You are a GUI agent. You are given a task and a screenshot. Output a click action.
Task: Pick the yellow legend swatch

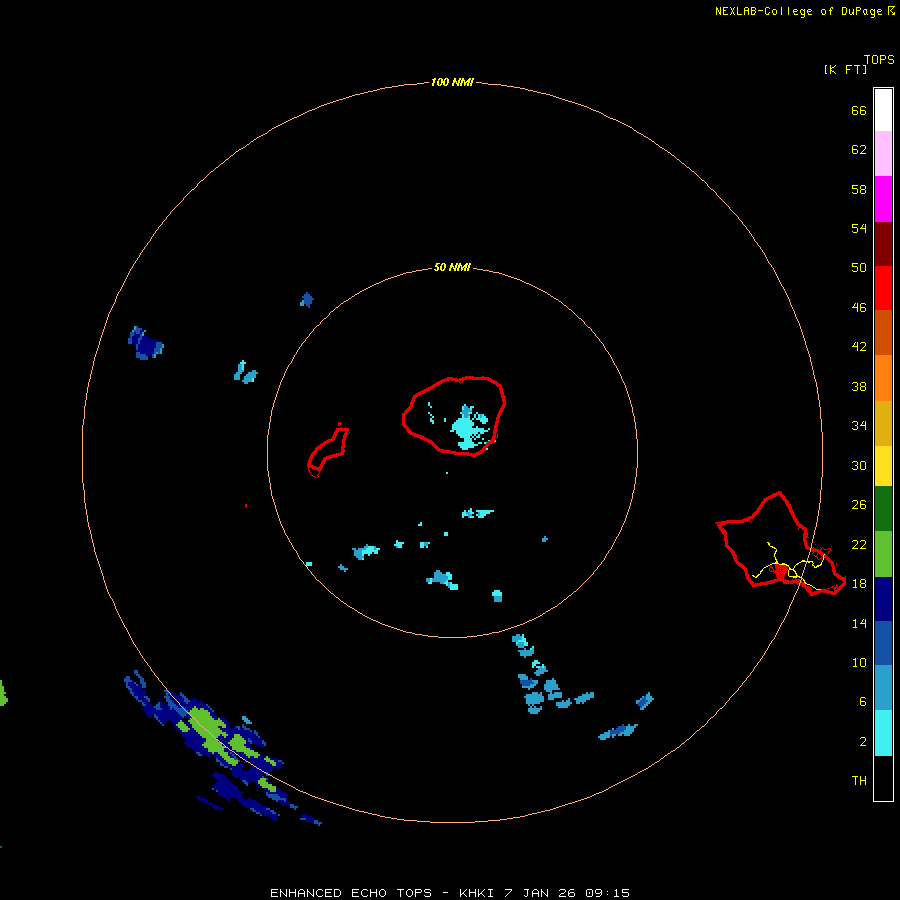pos(883,466)
